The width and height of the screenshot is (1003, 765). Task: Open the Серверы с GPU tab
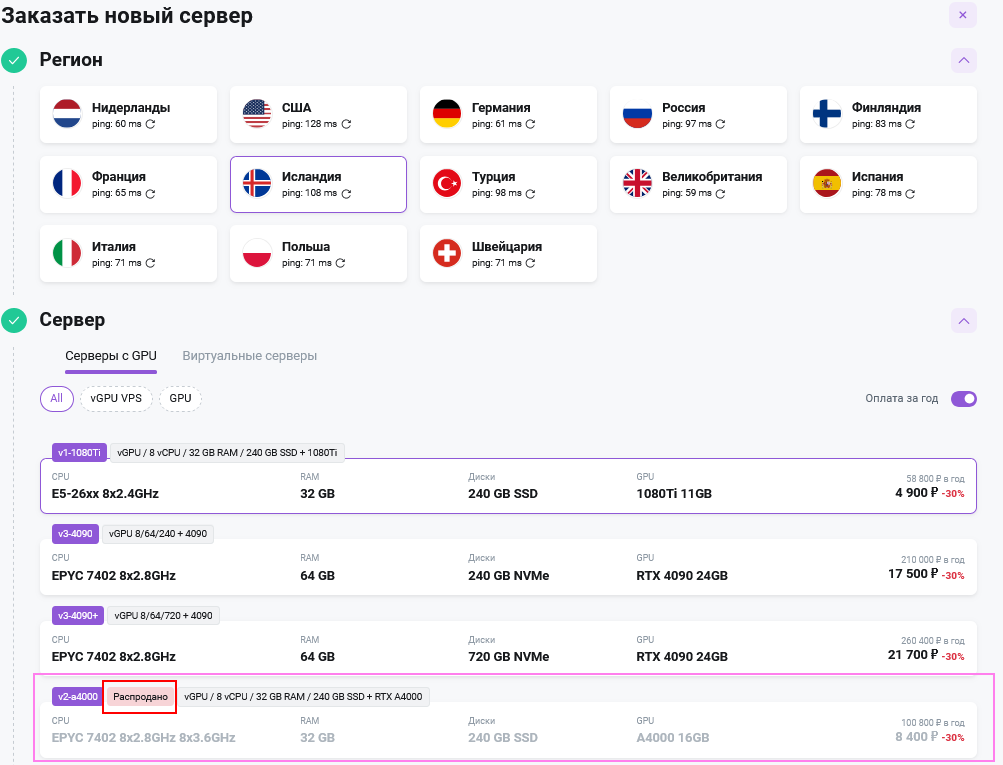click(x=111, y=356)
